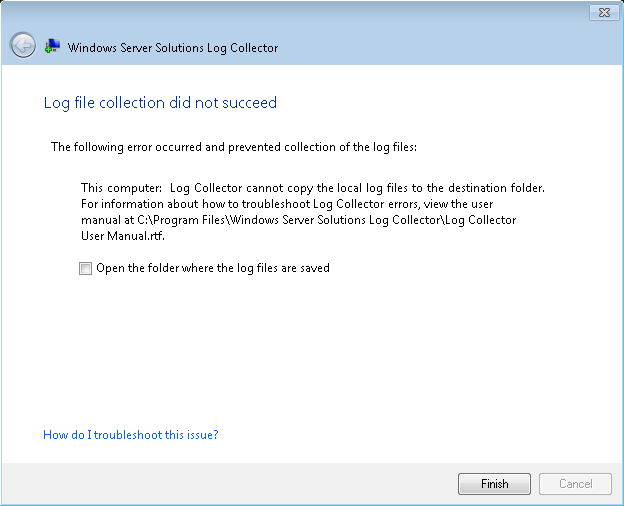The height and width of the screenshot is (506, 624).
Task: Click the back arrow button
Action: (22, 46)
